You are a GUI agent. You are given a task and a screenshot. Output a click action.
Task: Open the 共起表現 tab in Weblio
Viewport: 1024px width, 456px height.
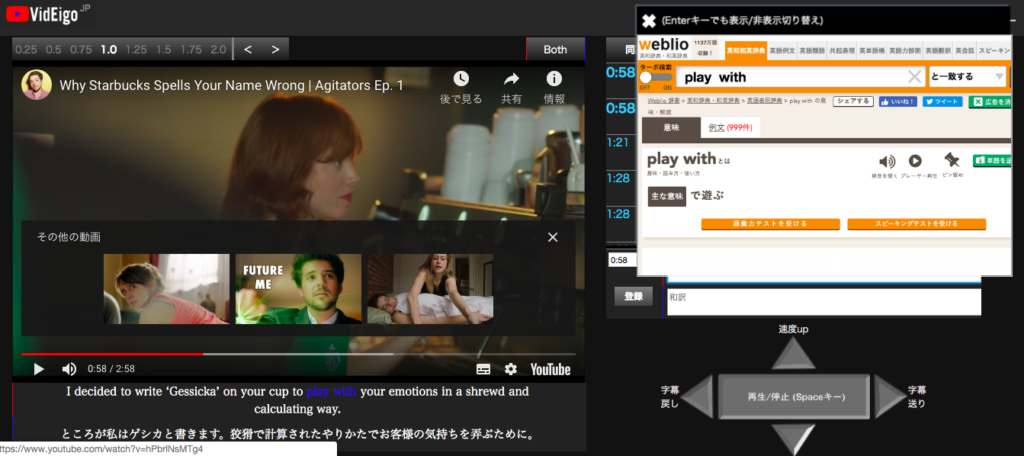841,50
